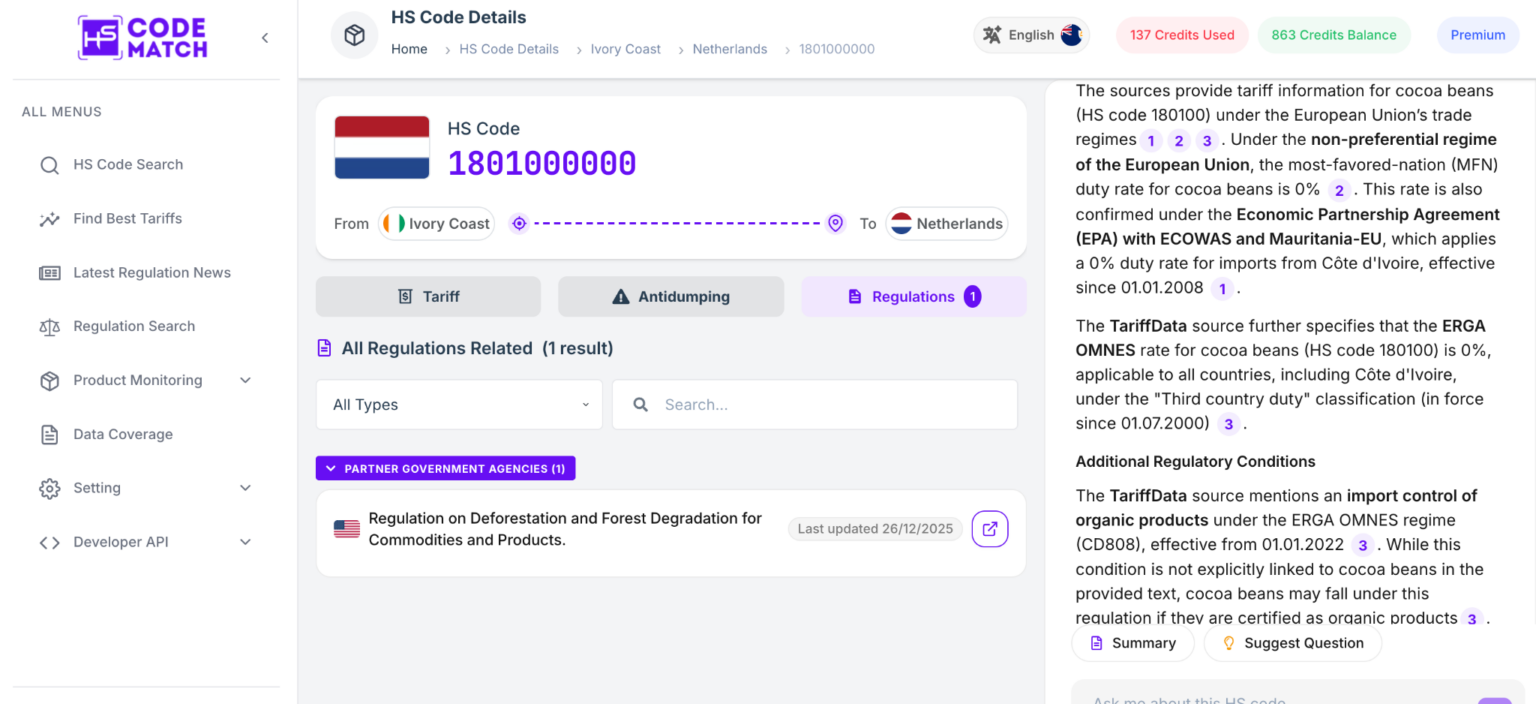Image resolution: width=1536 pixels, height=704 pixels.
Task: Click the Find Best Tariffs chart icon
Action: coord(49,219)
